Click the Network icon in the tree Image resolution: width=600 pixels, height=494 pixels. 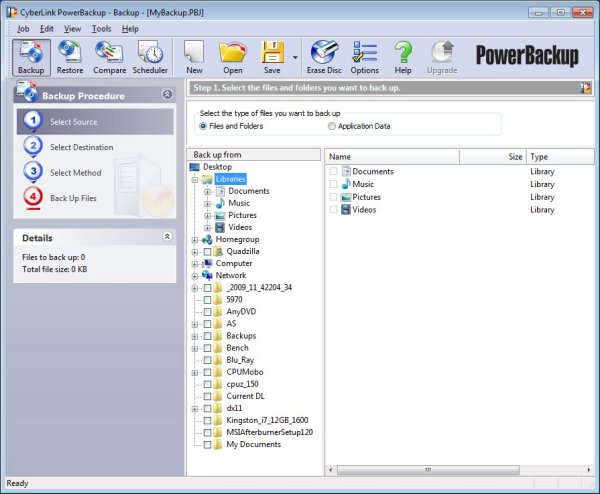click(x=207, y=275)
